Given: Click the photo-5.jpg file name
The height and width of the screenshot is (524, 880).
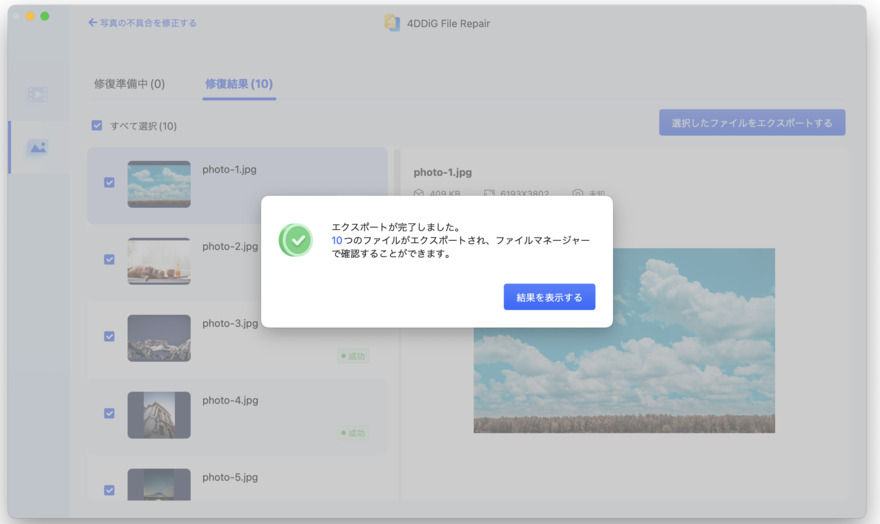Looking at the screenshot, I should pyautogui.click(x=230, y=477).
